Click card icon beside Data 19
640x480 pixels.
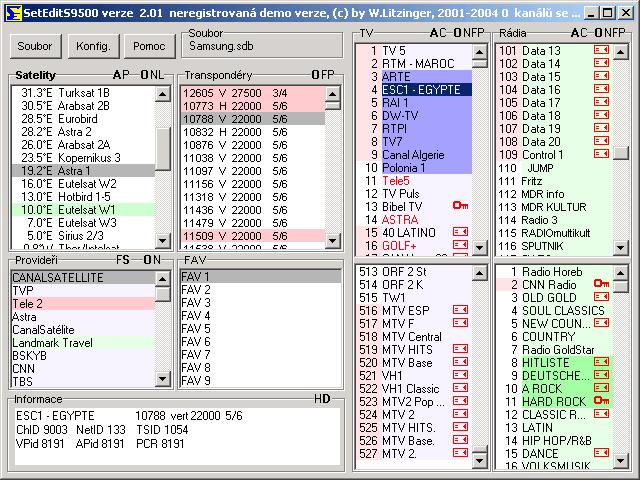click(601, 128)
